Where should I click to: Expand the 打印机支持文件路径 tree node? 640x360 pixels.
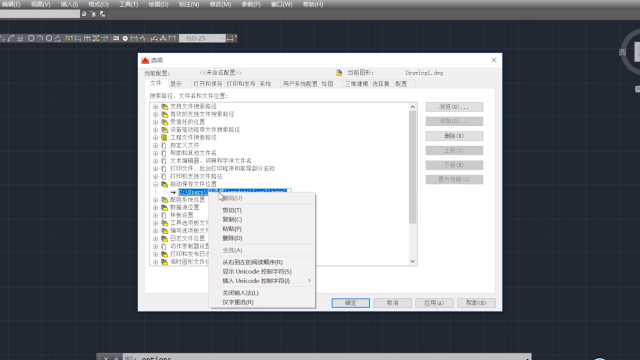click(x=156, y=176)
